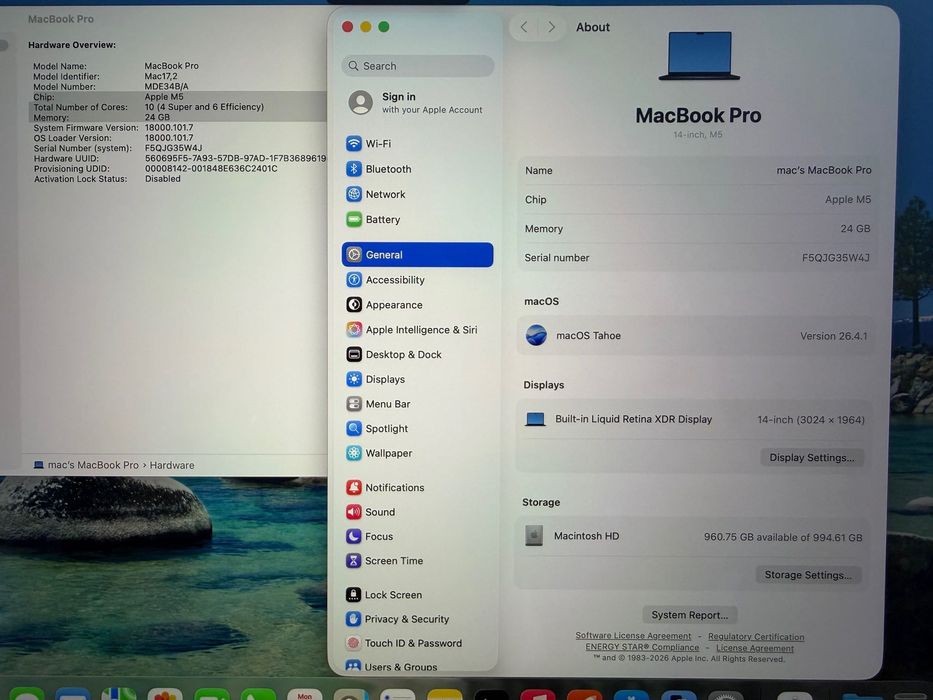Select the Sound label in the sidebar

(380, 512)
